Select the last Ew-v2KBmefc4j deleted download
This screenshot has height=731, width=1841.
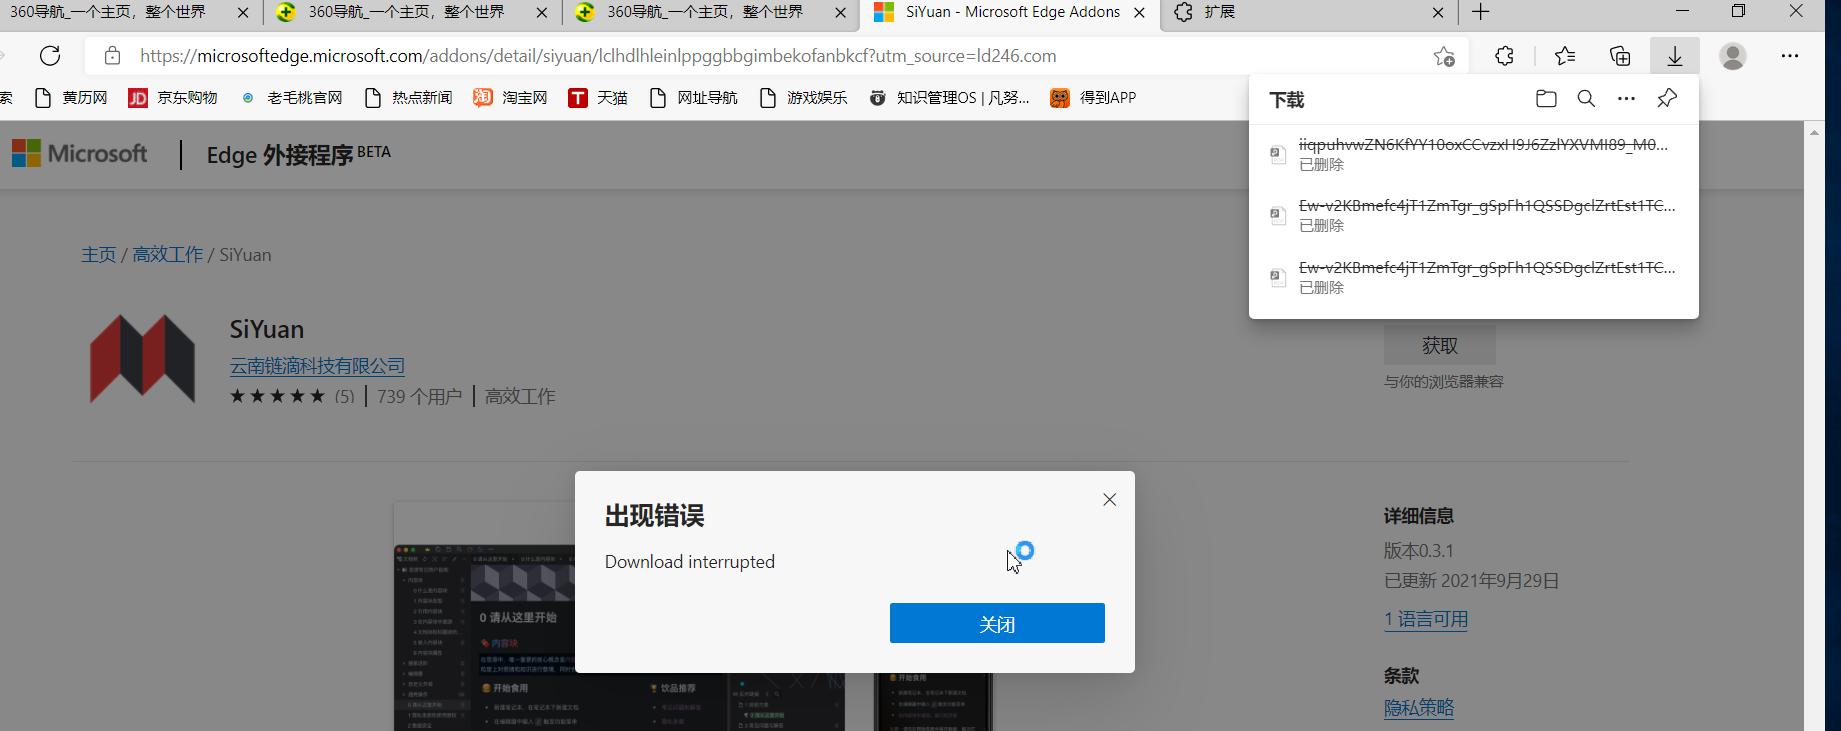1473,277
